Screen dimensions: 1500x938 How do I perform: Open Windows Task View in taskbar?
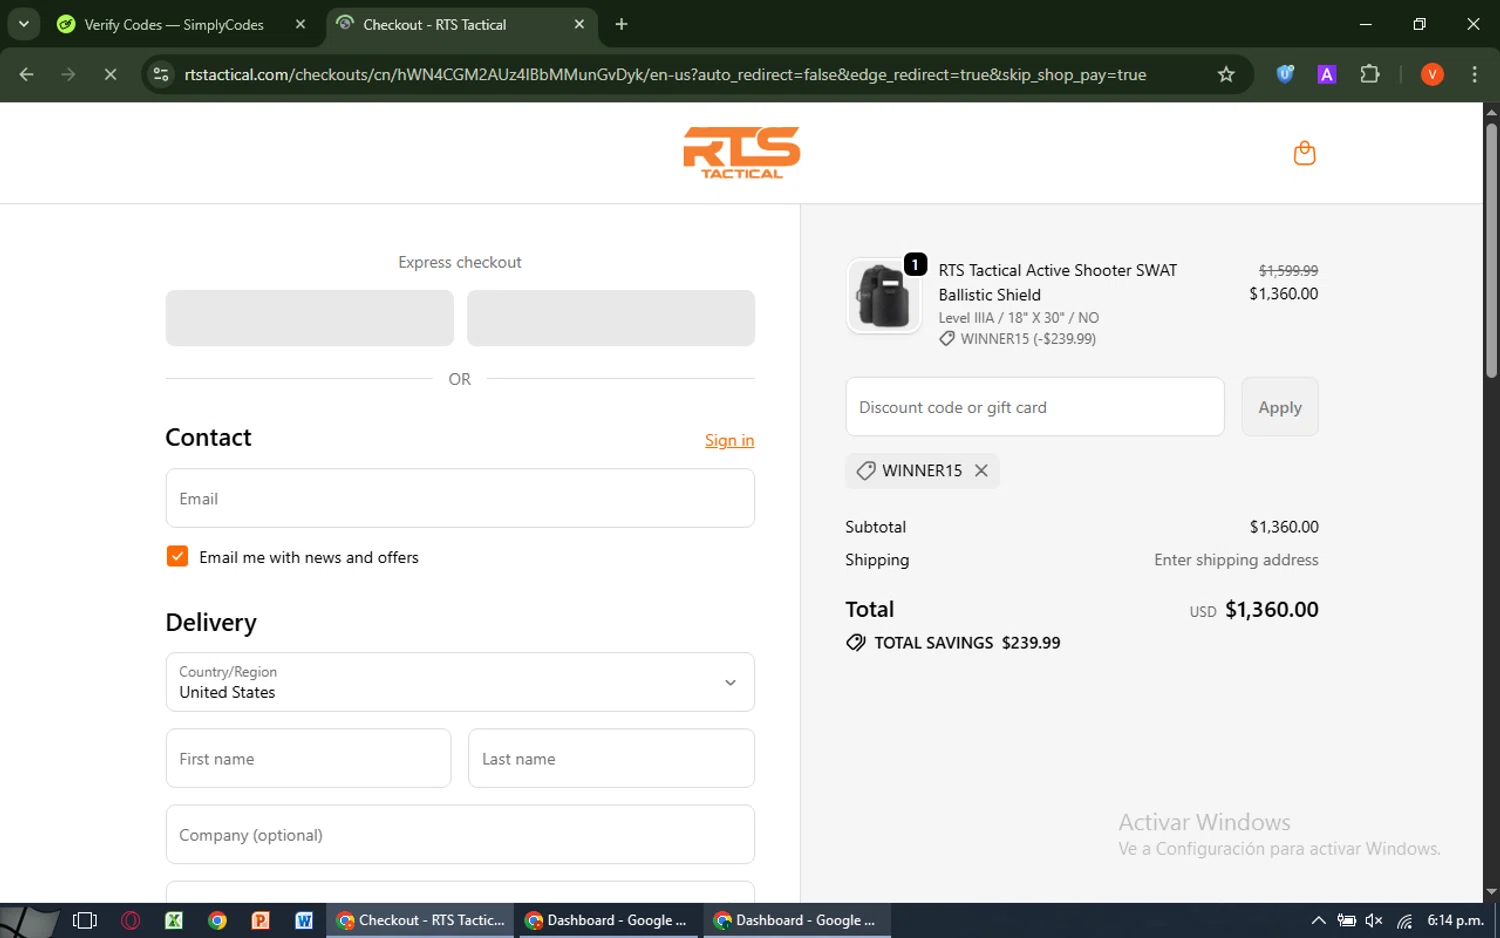(85, 920)
